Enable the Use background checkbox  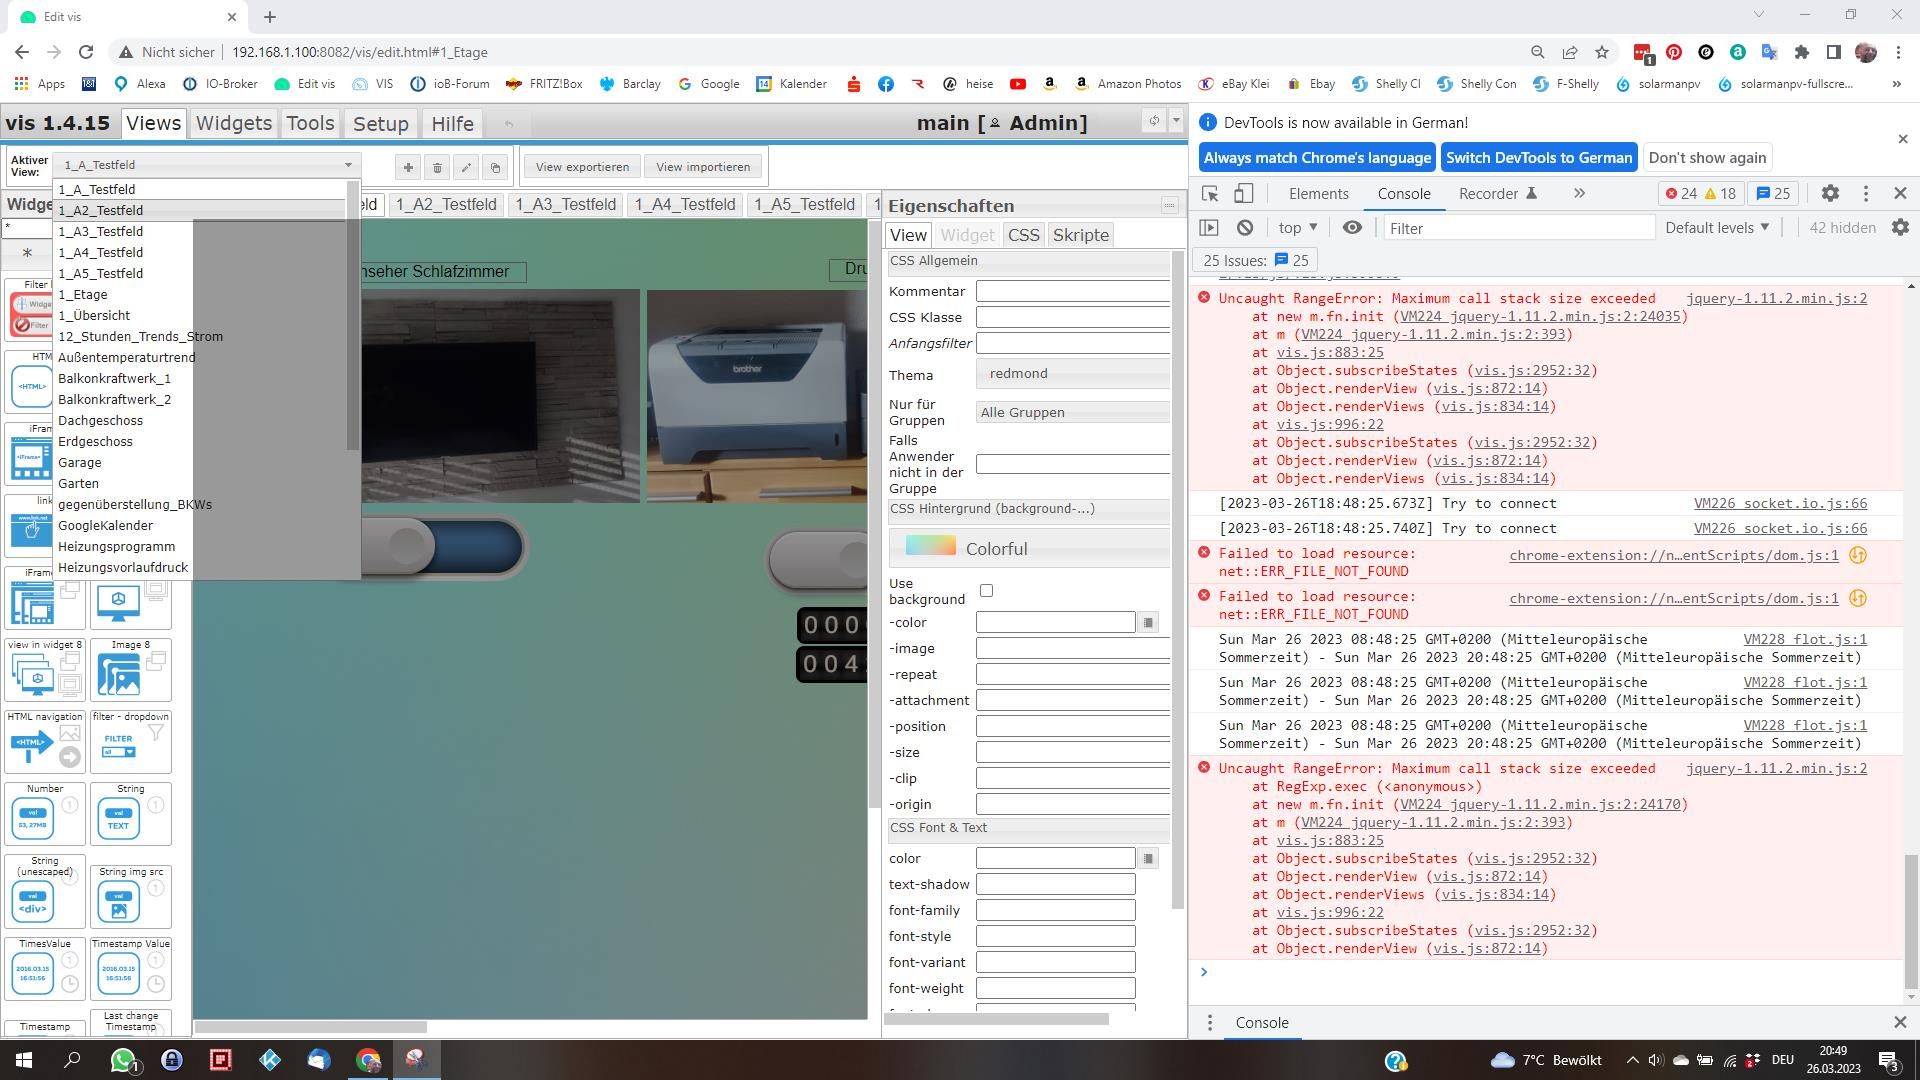pos(986,591)
